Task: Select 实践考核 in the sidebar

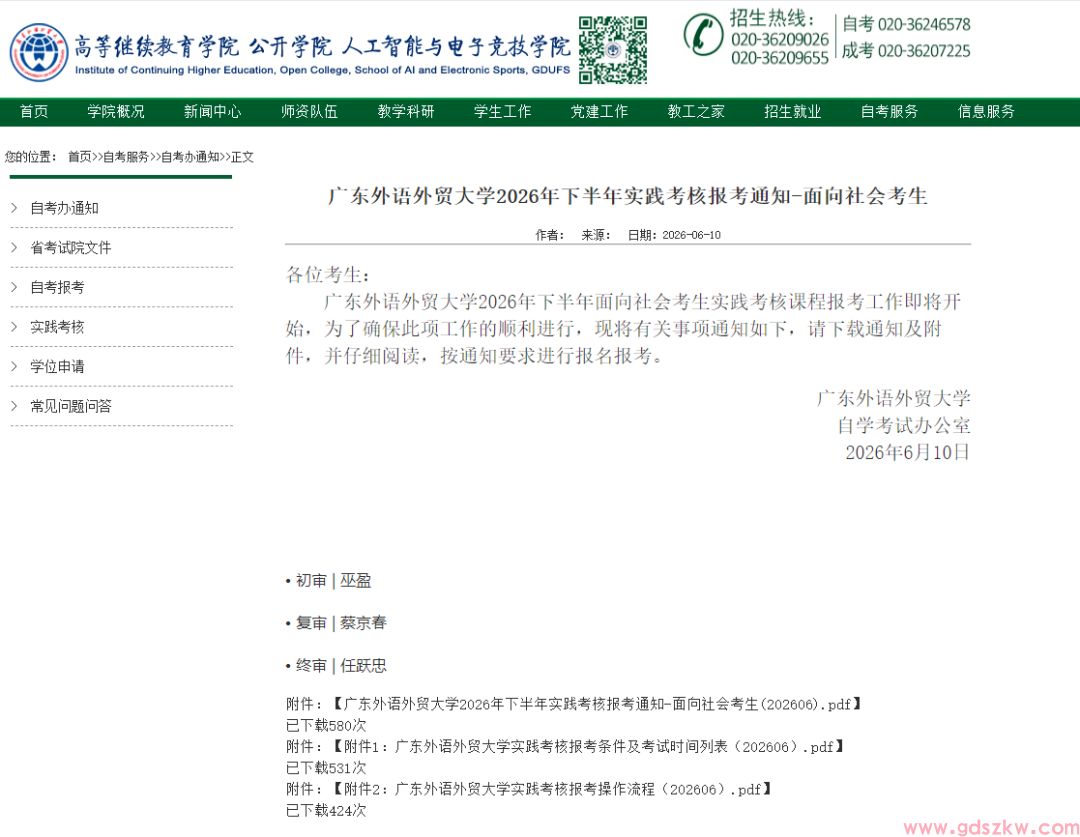Action: pyautogui.click(x=57, y=327)
